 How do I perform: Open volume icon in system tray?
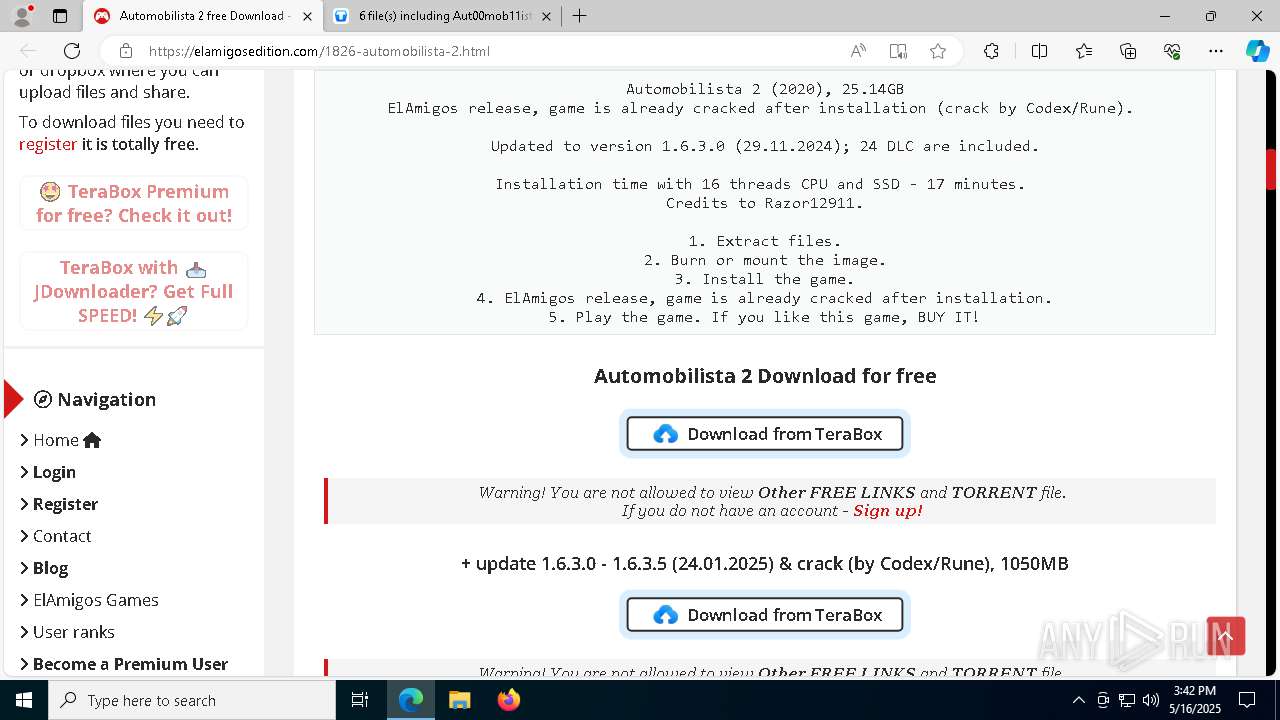1150,700
